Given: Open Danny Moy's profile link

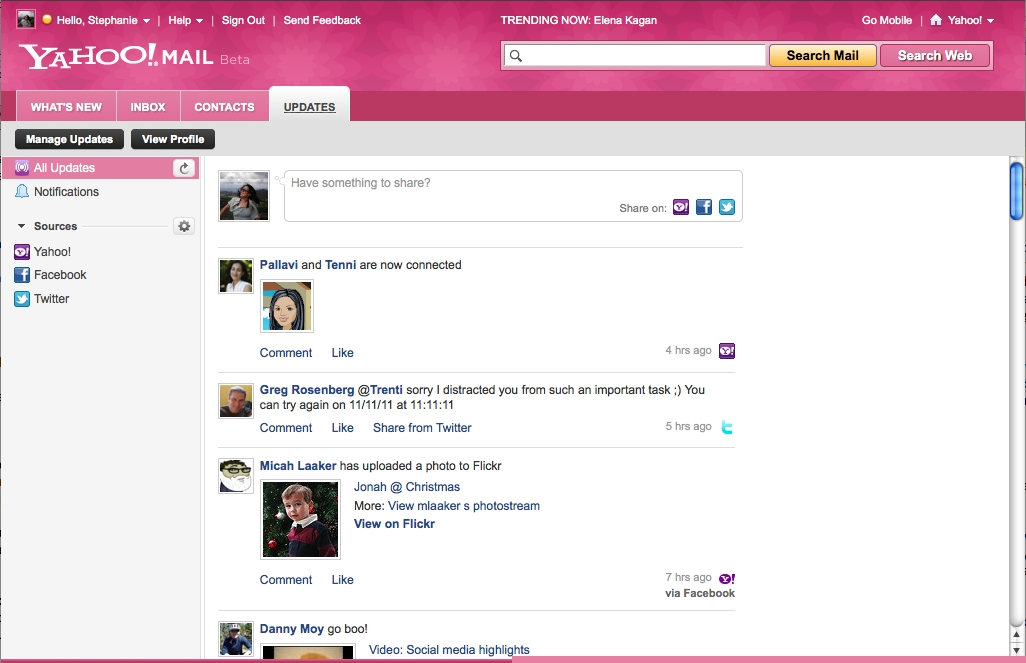Looking at the screenshot, I should pos(292,629).
